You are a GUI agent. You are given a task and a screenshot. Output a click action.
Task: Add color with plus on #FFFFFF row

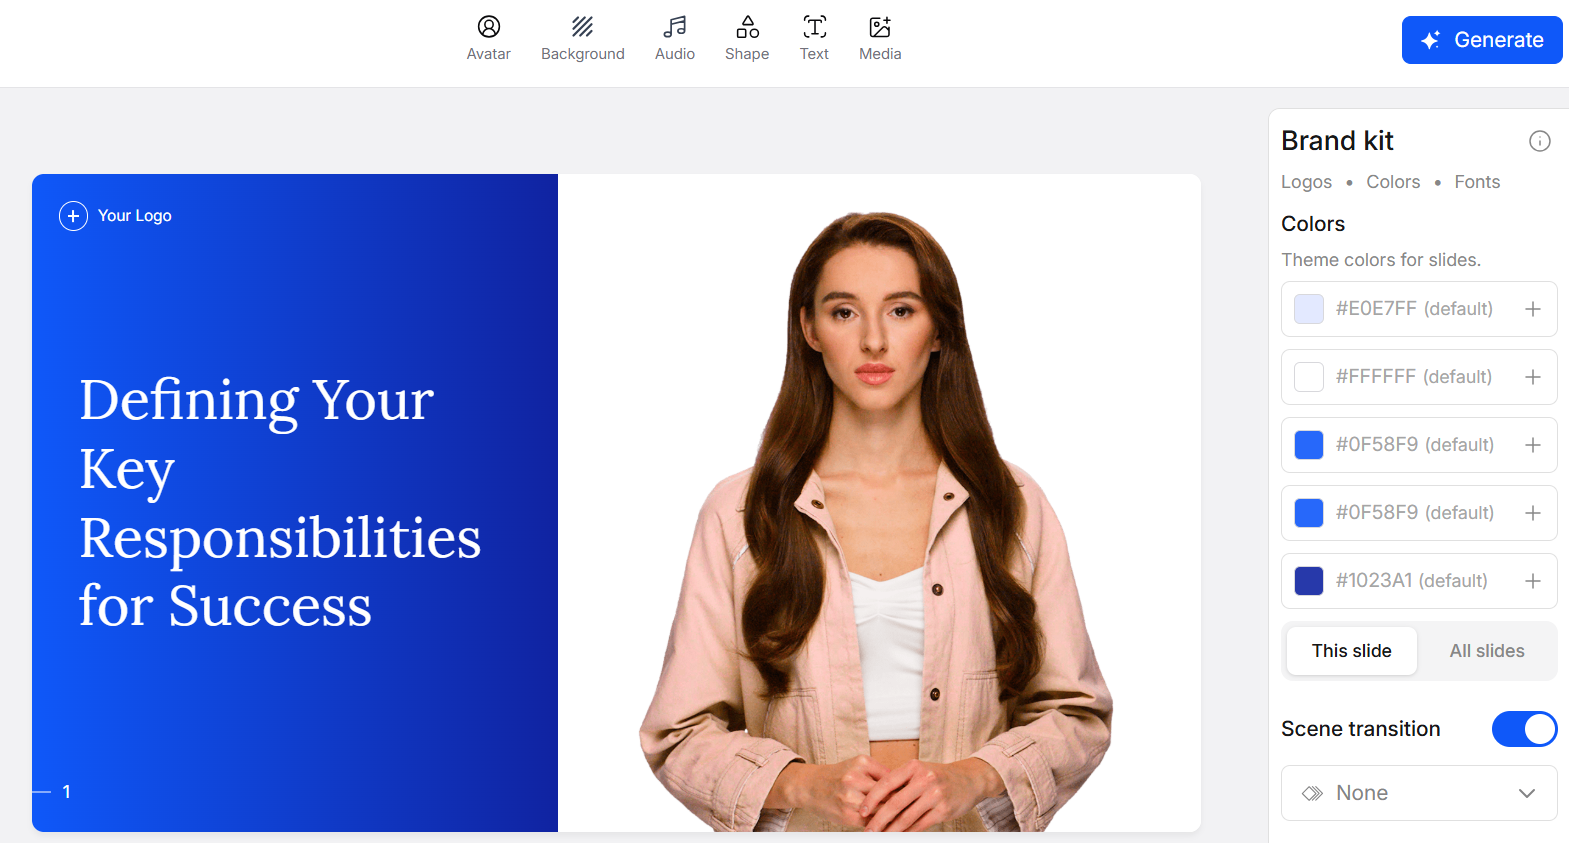[1532, 377]
